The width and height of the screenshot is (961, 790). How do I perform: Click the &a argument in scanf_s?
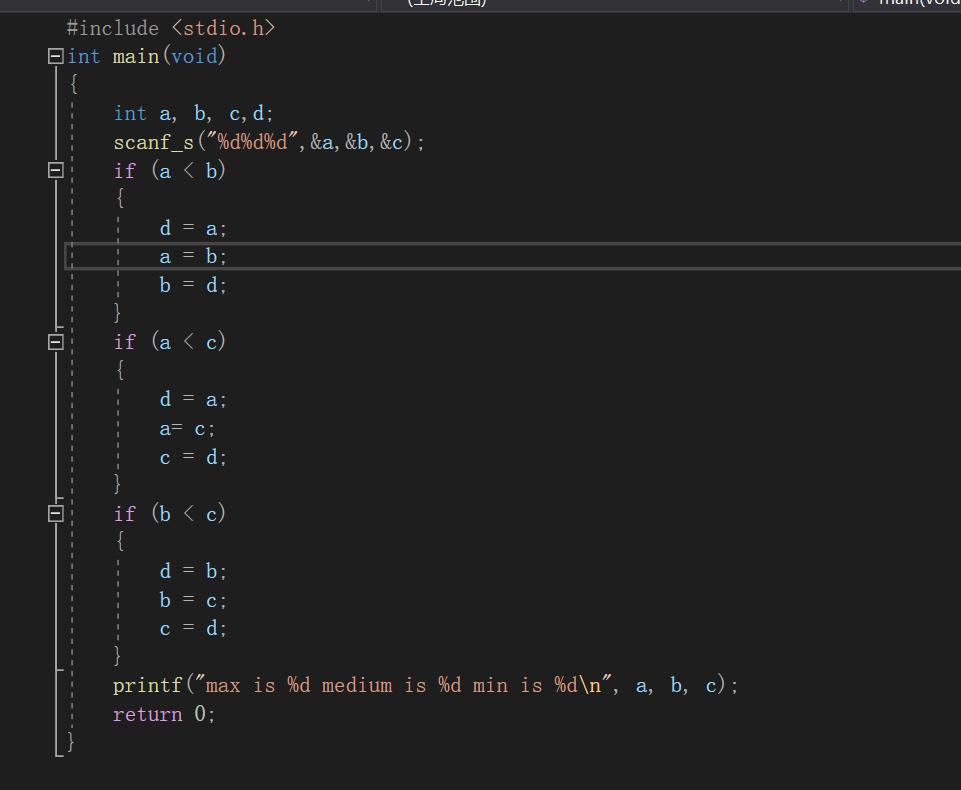click(x=322, y=142)
